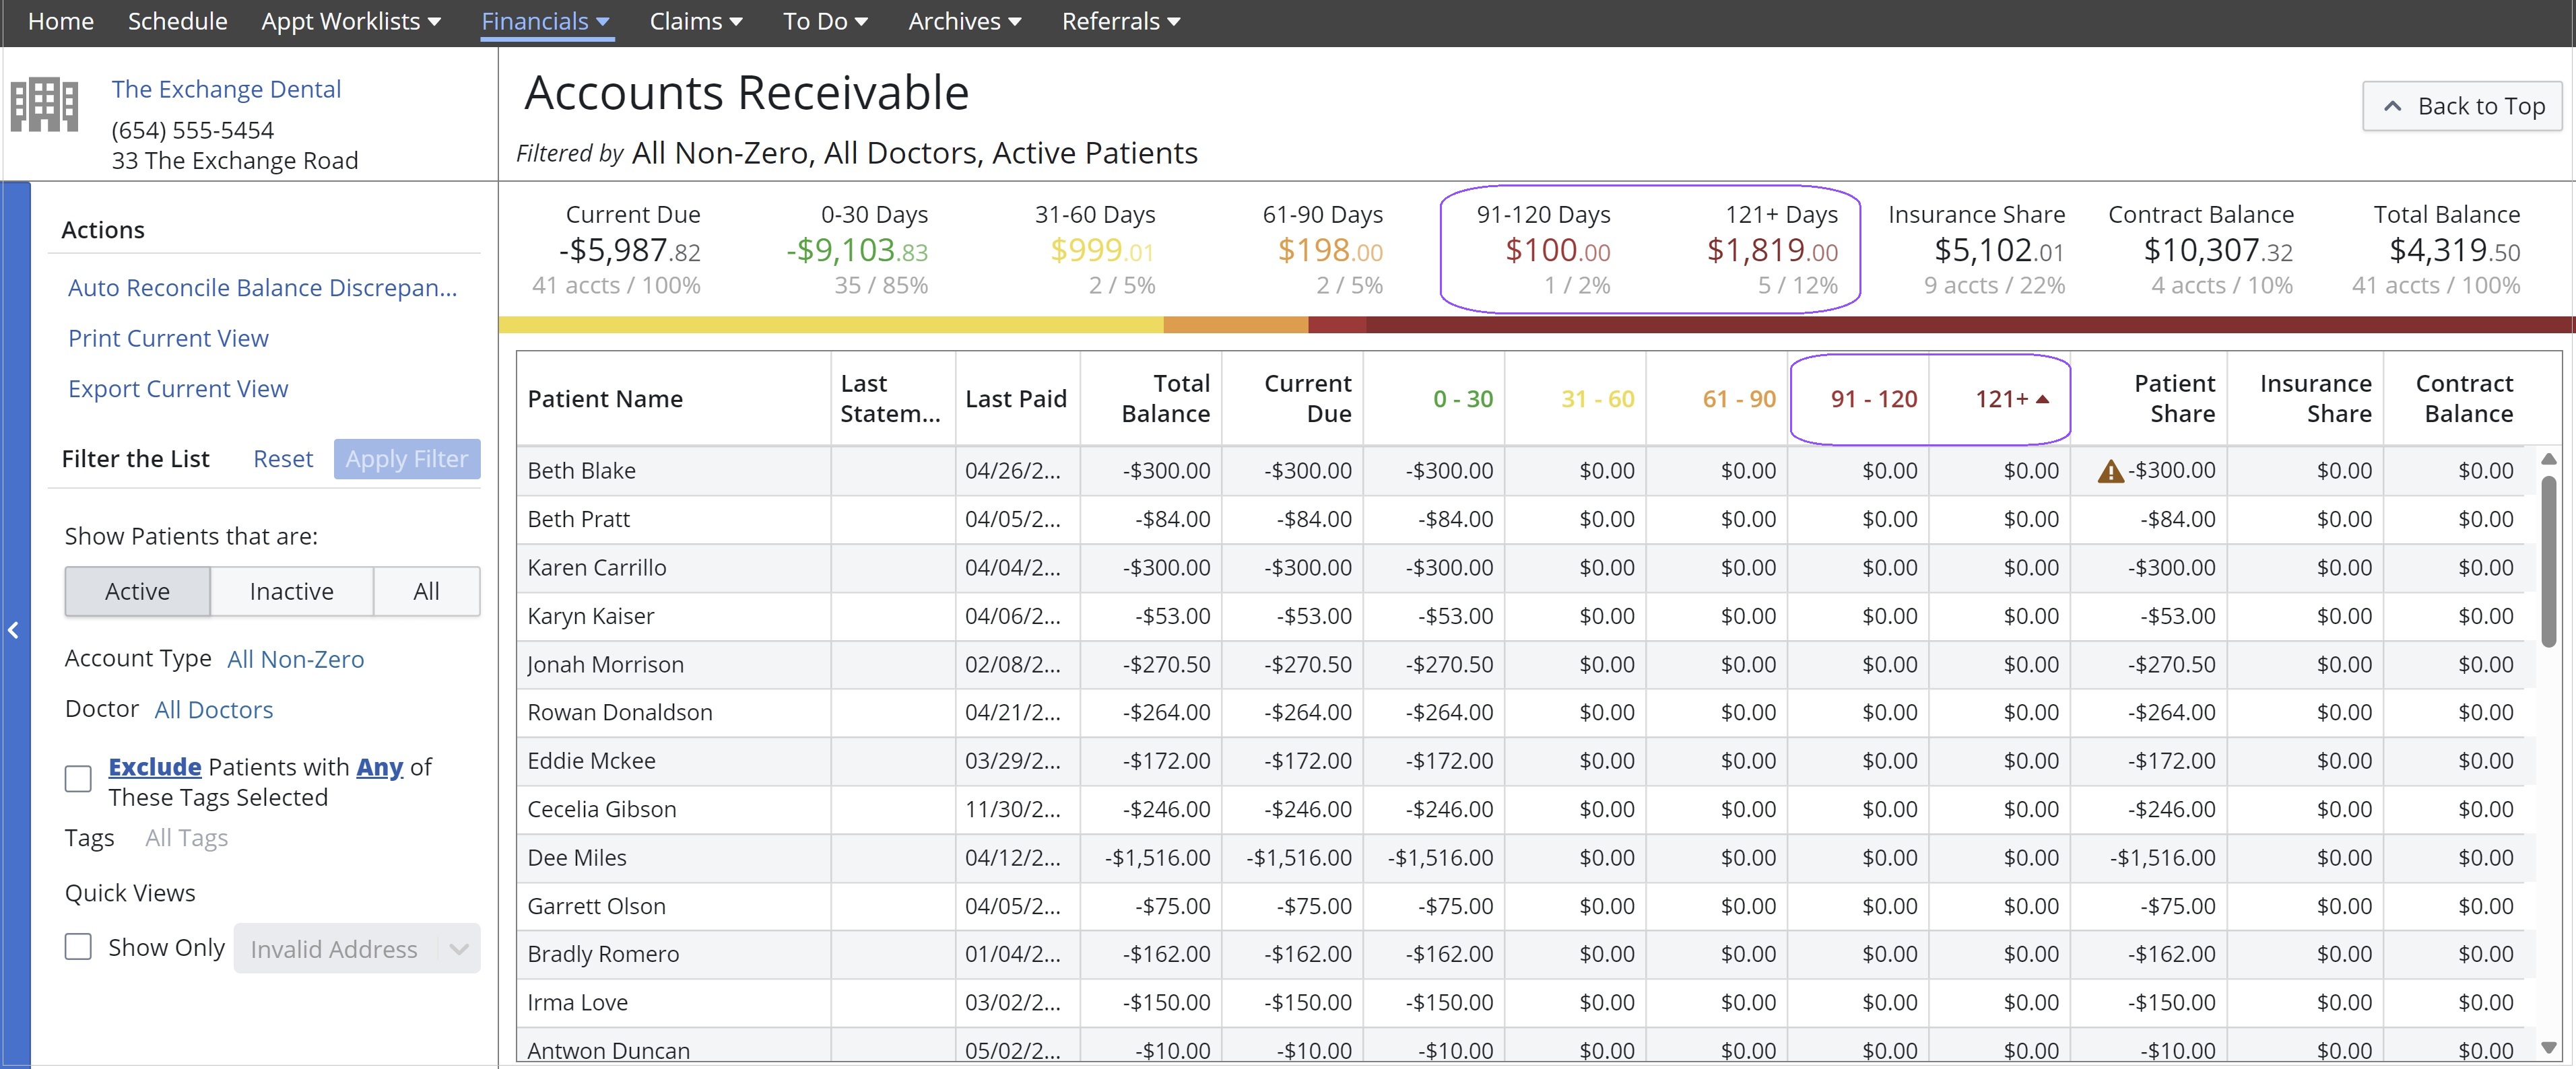Click the Exclude toggle word
This screenshot has width=2576, height=1069.
pos(155,767)
